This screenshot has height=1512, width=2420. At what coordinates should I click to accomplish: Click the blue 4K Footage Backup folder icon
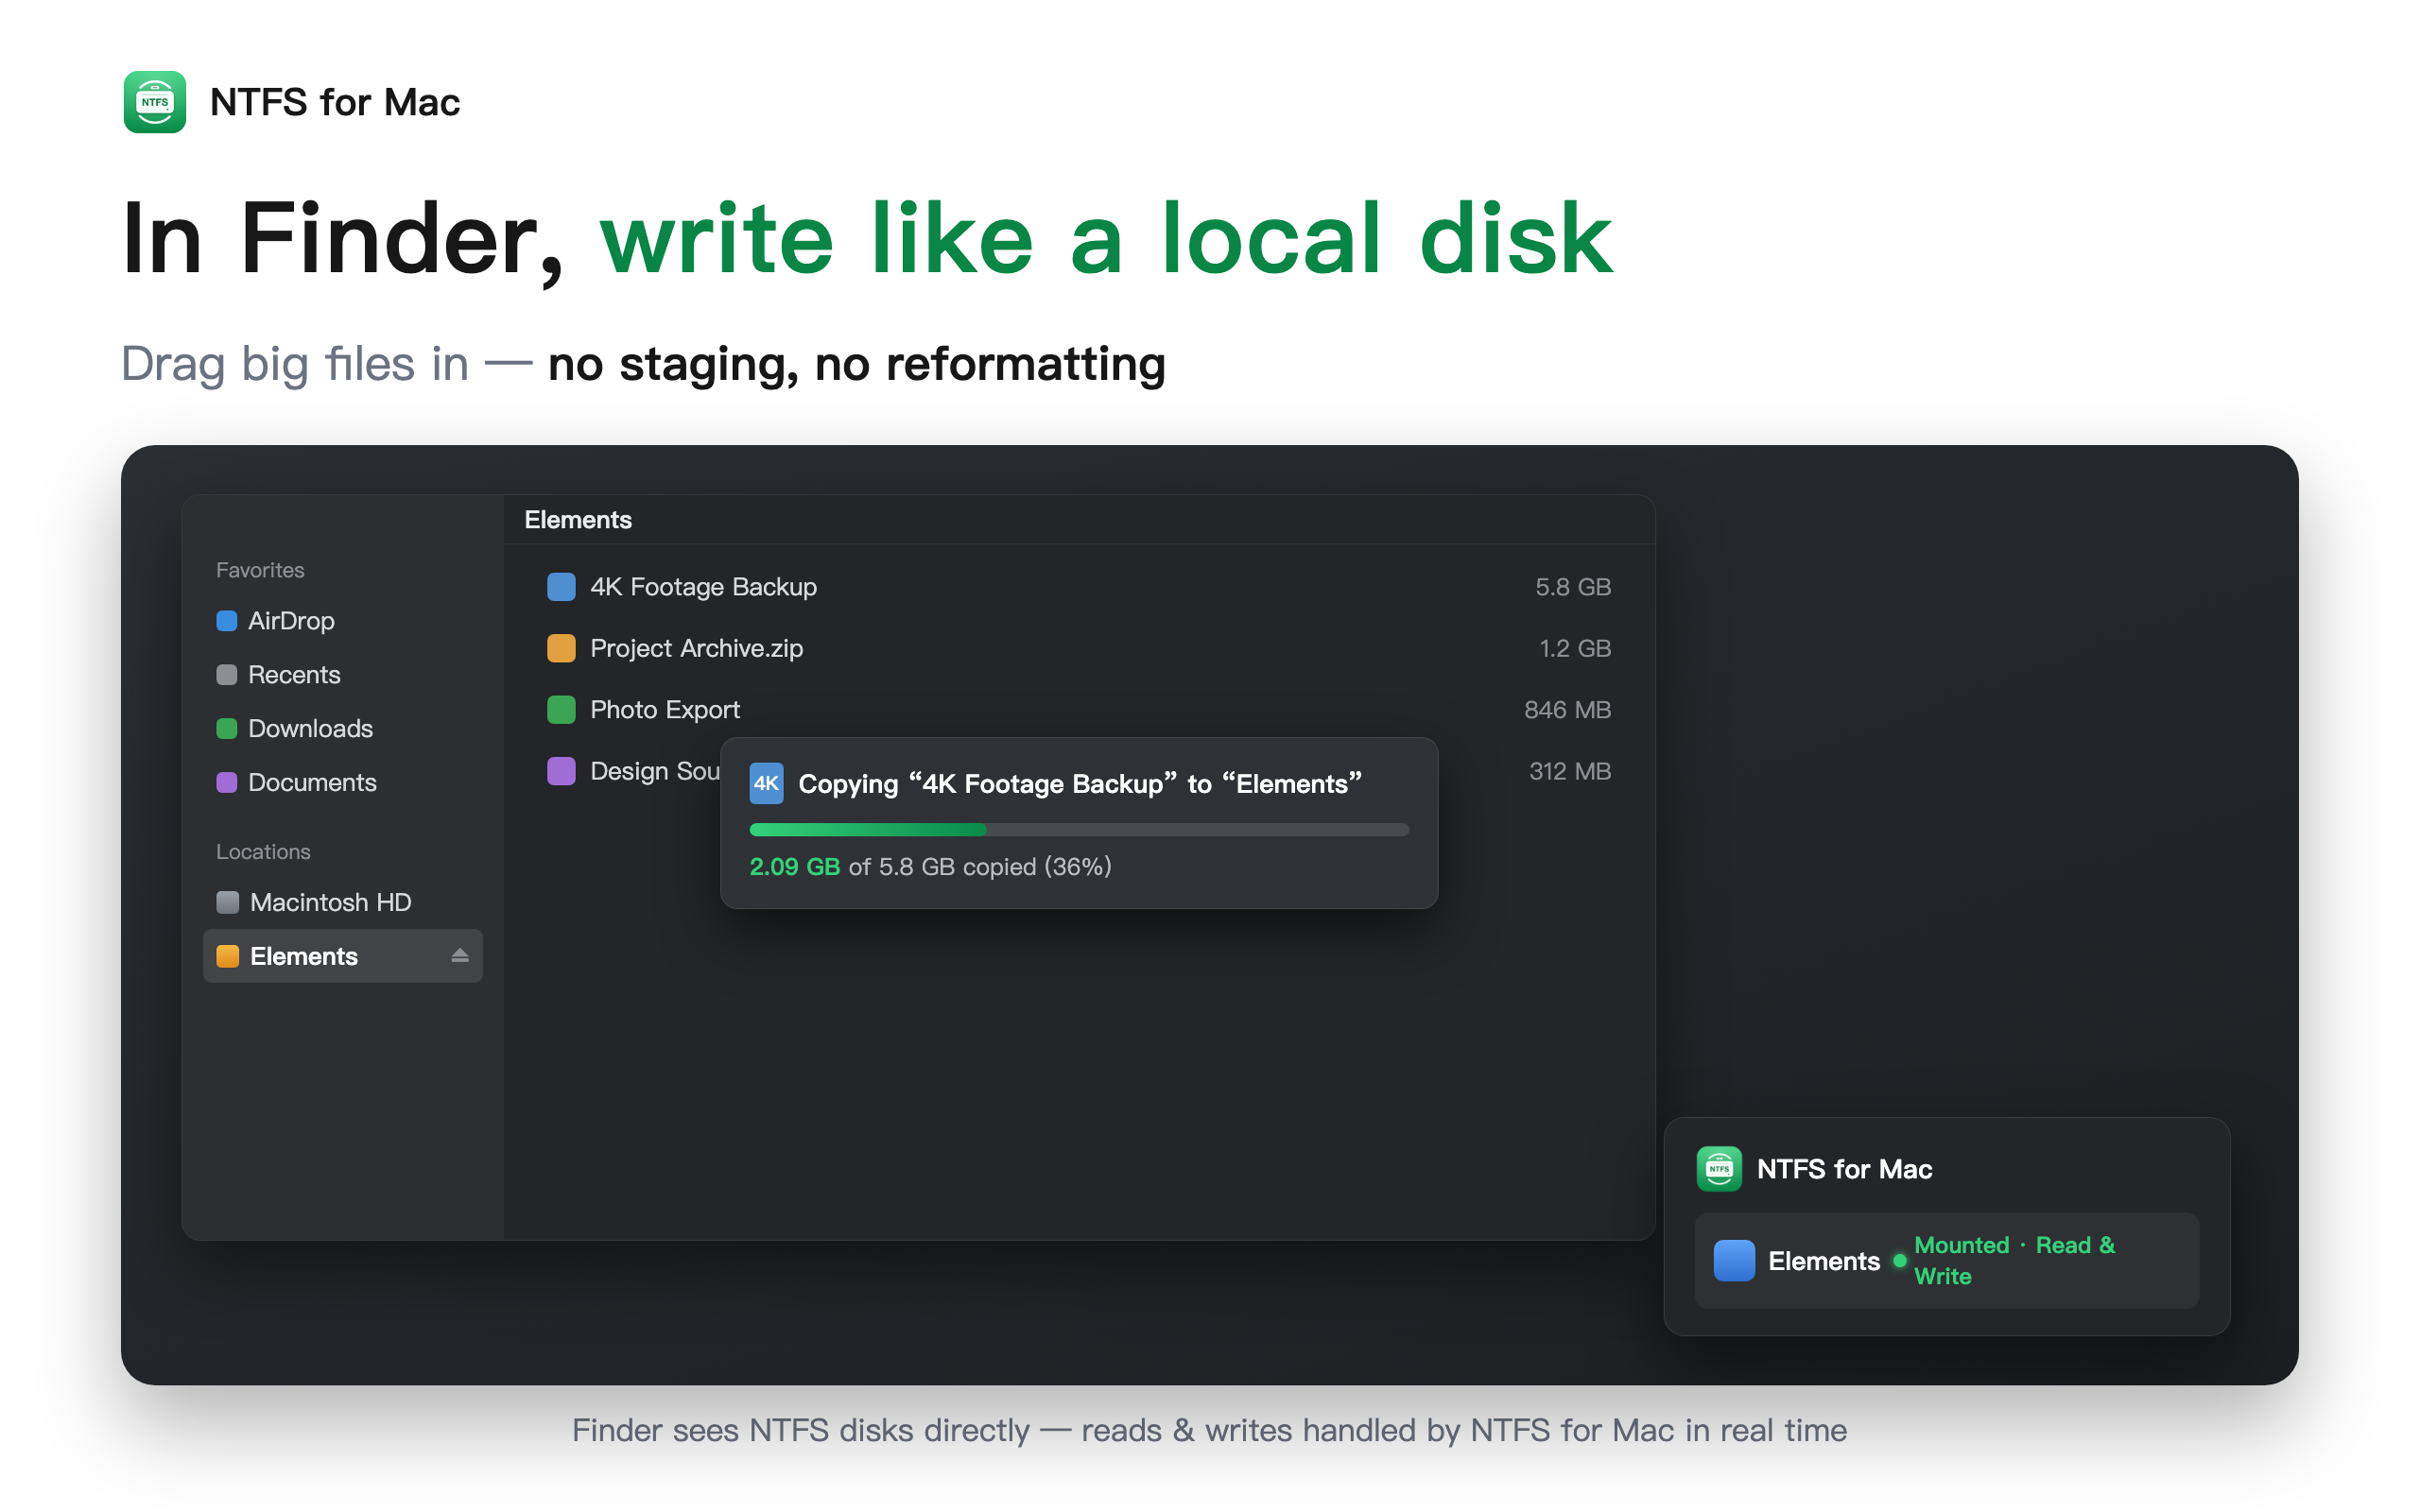[x=562, y=587]
